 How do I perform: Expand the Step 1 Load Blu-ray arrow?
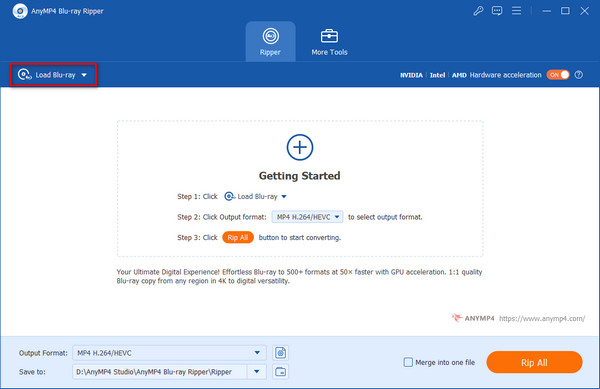(x=284, y=197)
